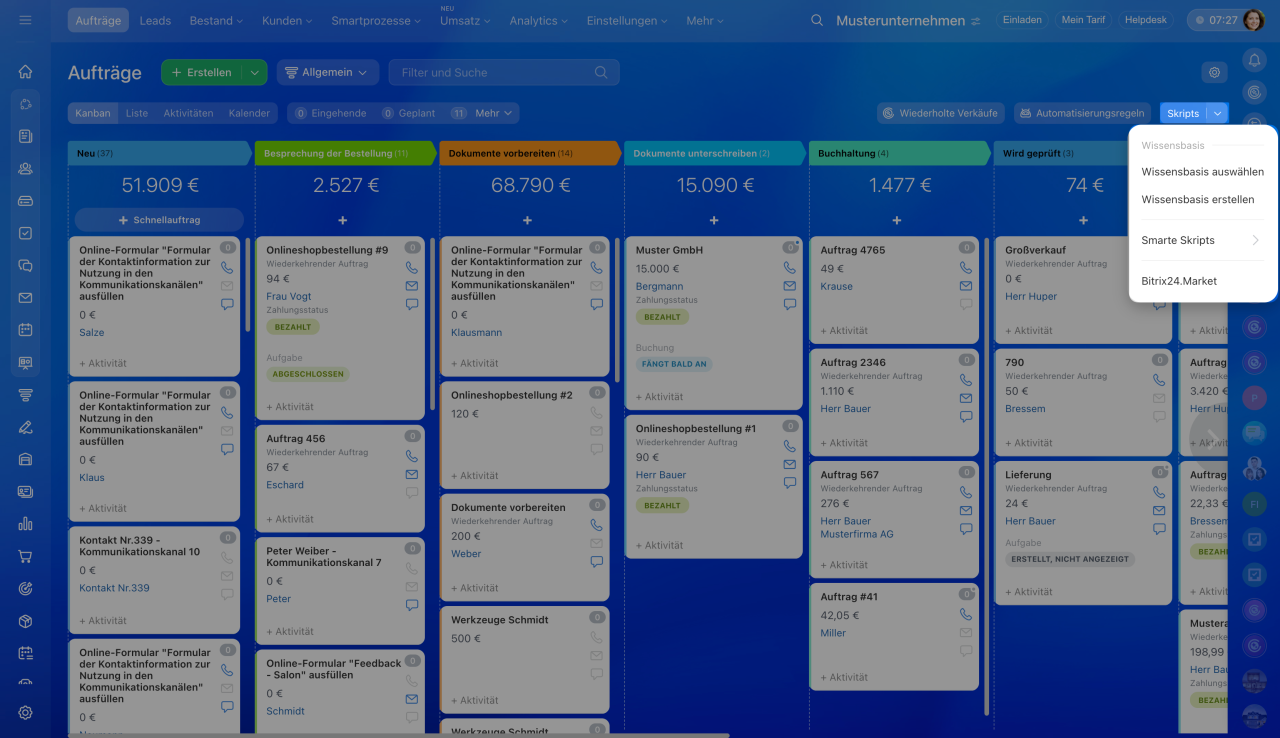Open the Kanban settings gear
1280x738 pixels.
click(1215, 72)
